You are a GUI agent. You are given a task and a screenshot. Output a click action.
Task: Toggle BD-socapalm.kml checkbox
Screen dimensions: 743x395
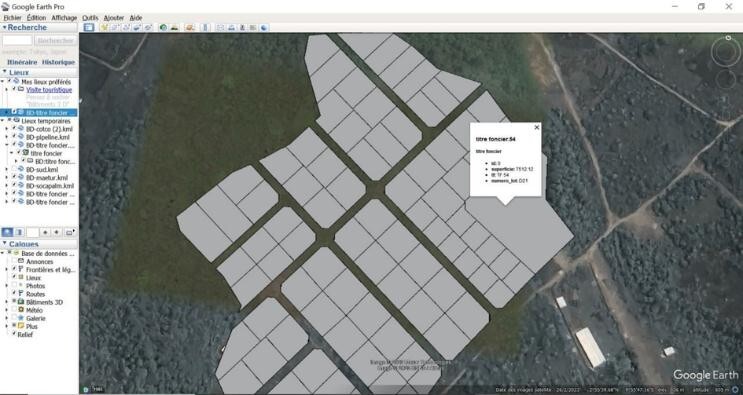click(x=14, y=185)
